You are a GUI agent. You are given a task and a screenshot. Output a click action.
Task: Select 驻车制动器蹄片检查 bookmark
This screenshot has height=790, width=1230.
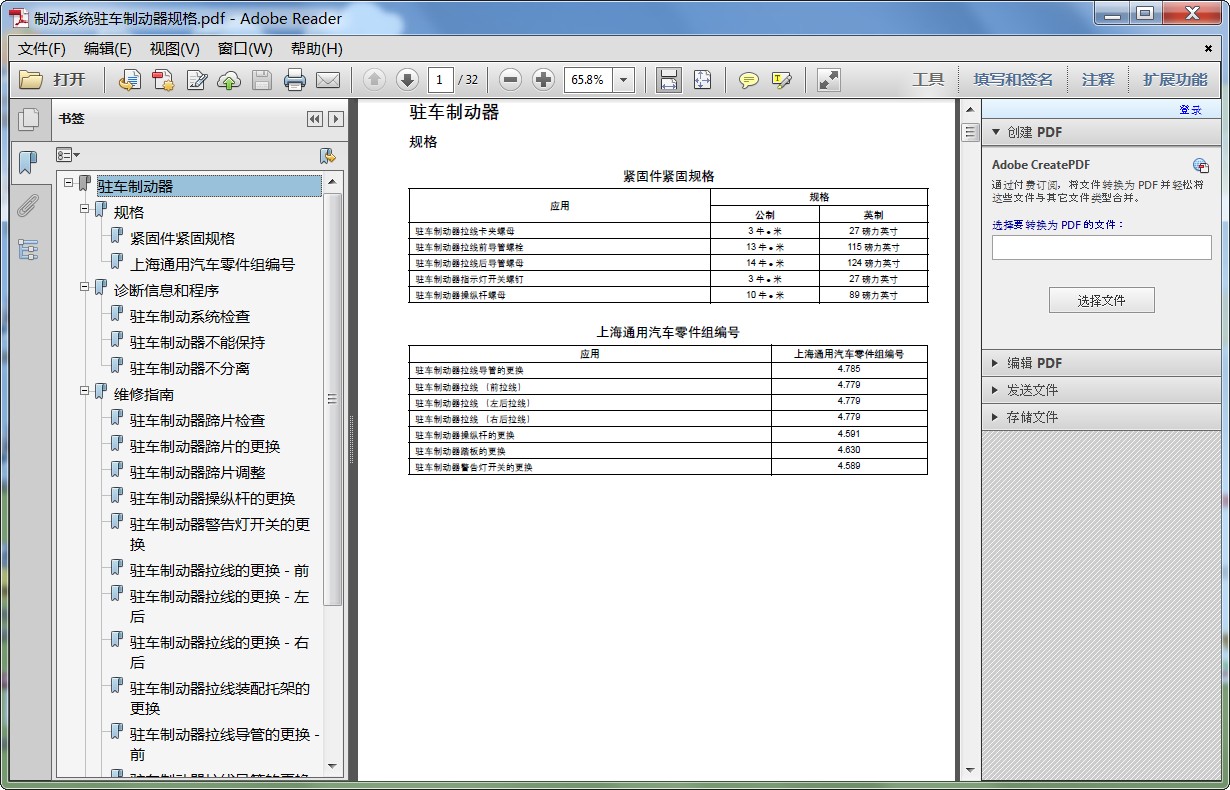[x=197, y=420]
